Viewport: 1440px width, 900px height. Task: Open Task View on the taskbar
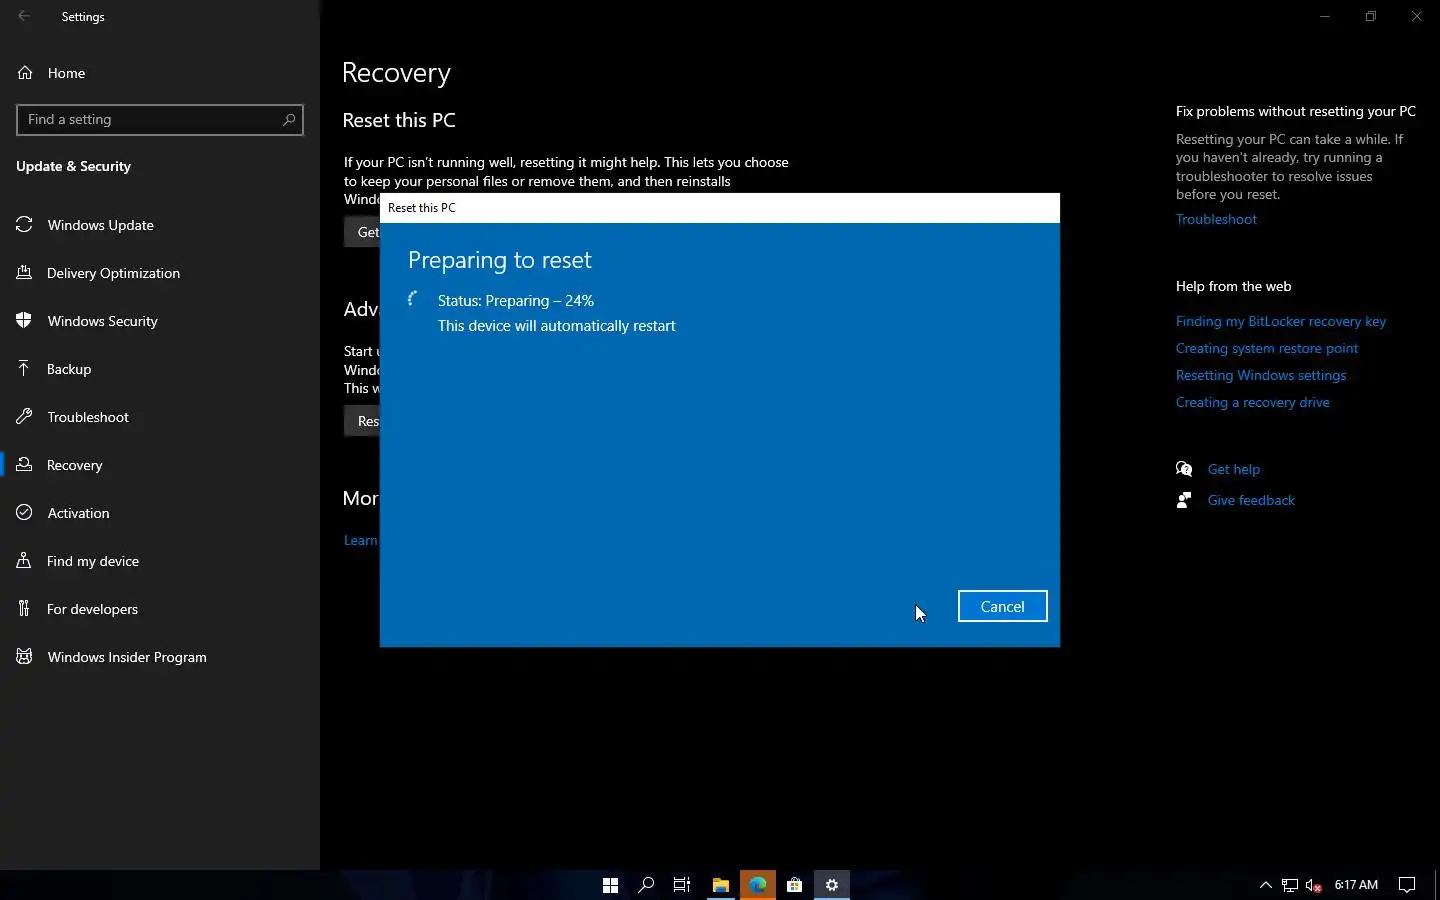(682, 884)
